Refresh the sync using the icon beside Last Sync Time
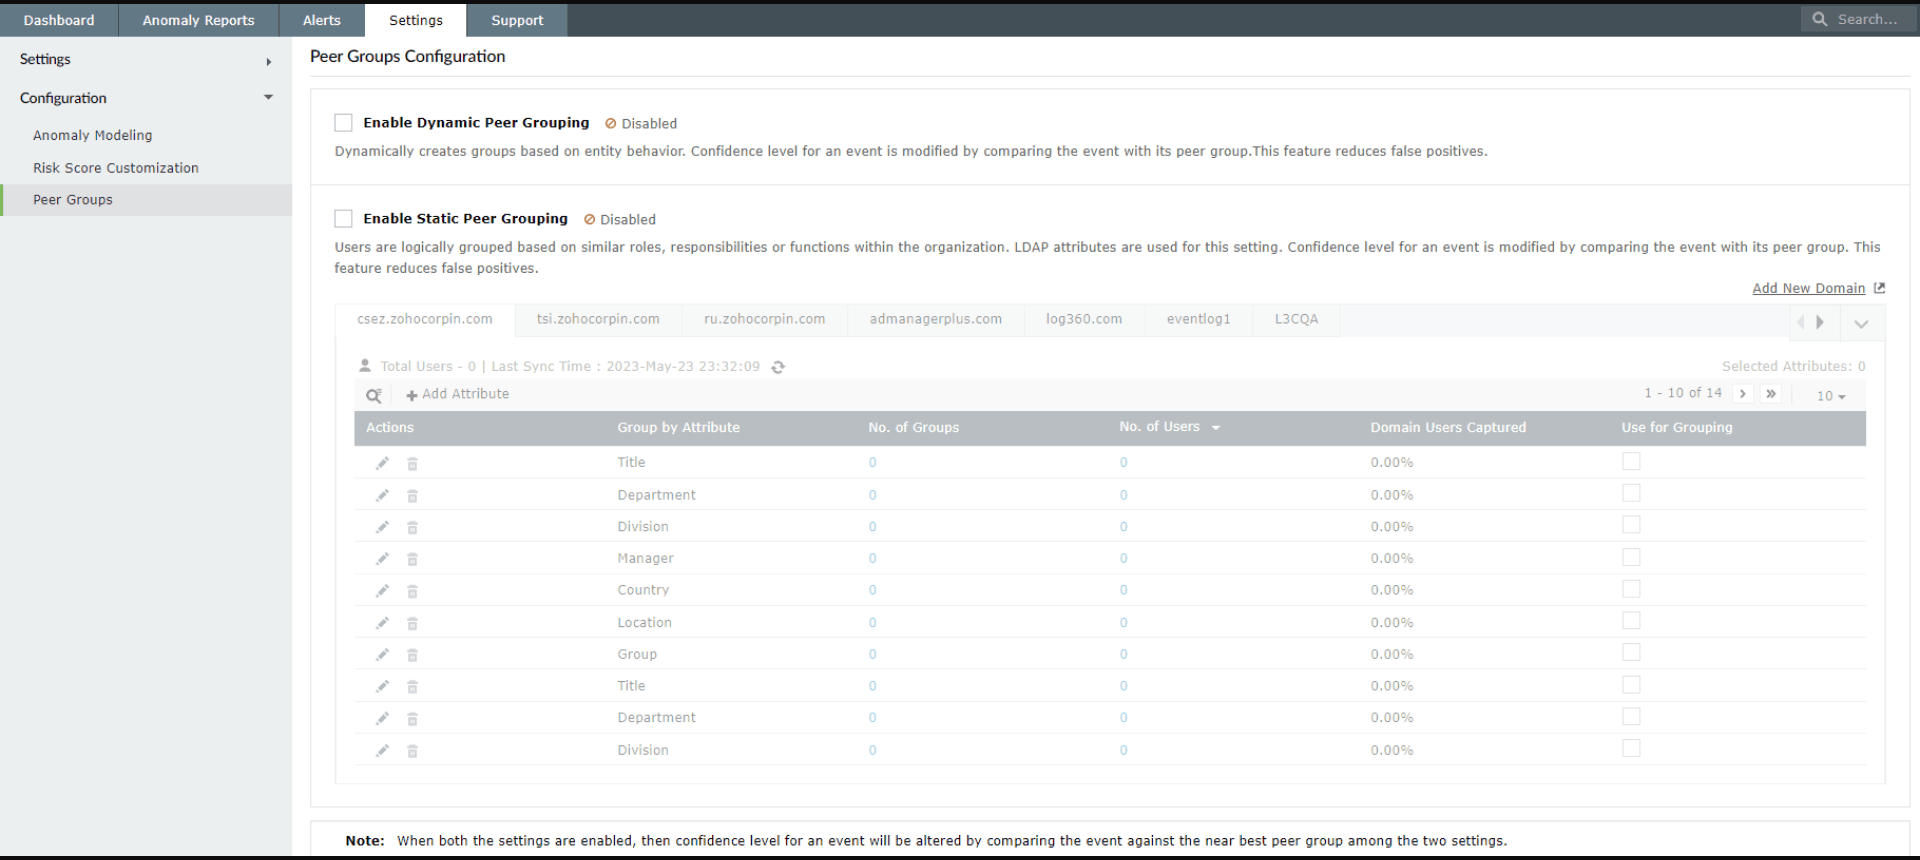This screenshot has height=860, width=1920. 778,367
